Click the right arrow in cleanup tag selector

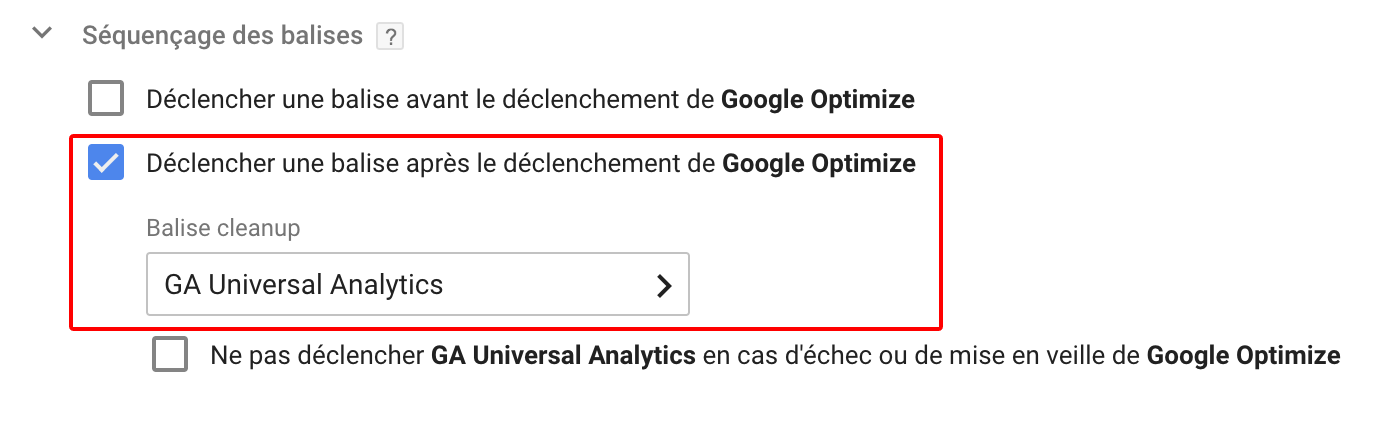click(663, 286)
